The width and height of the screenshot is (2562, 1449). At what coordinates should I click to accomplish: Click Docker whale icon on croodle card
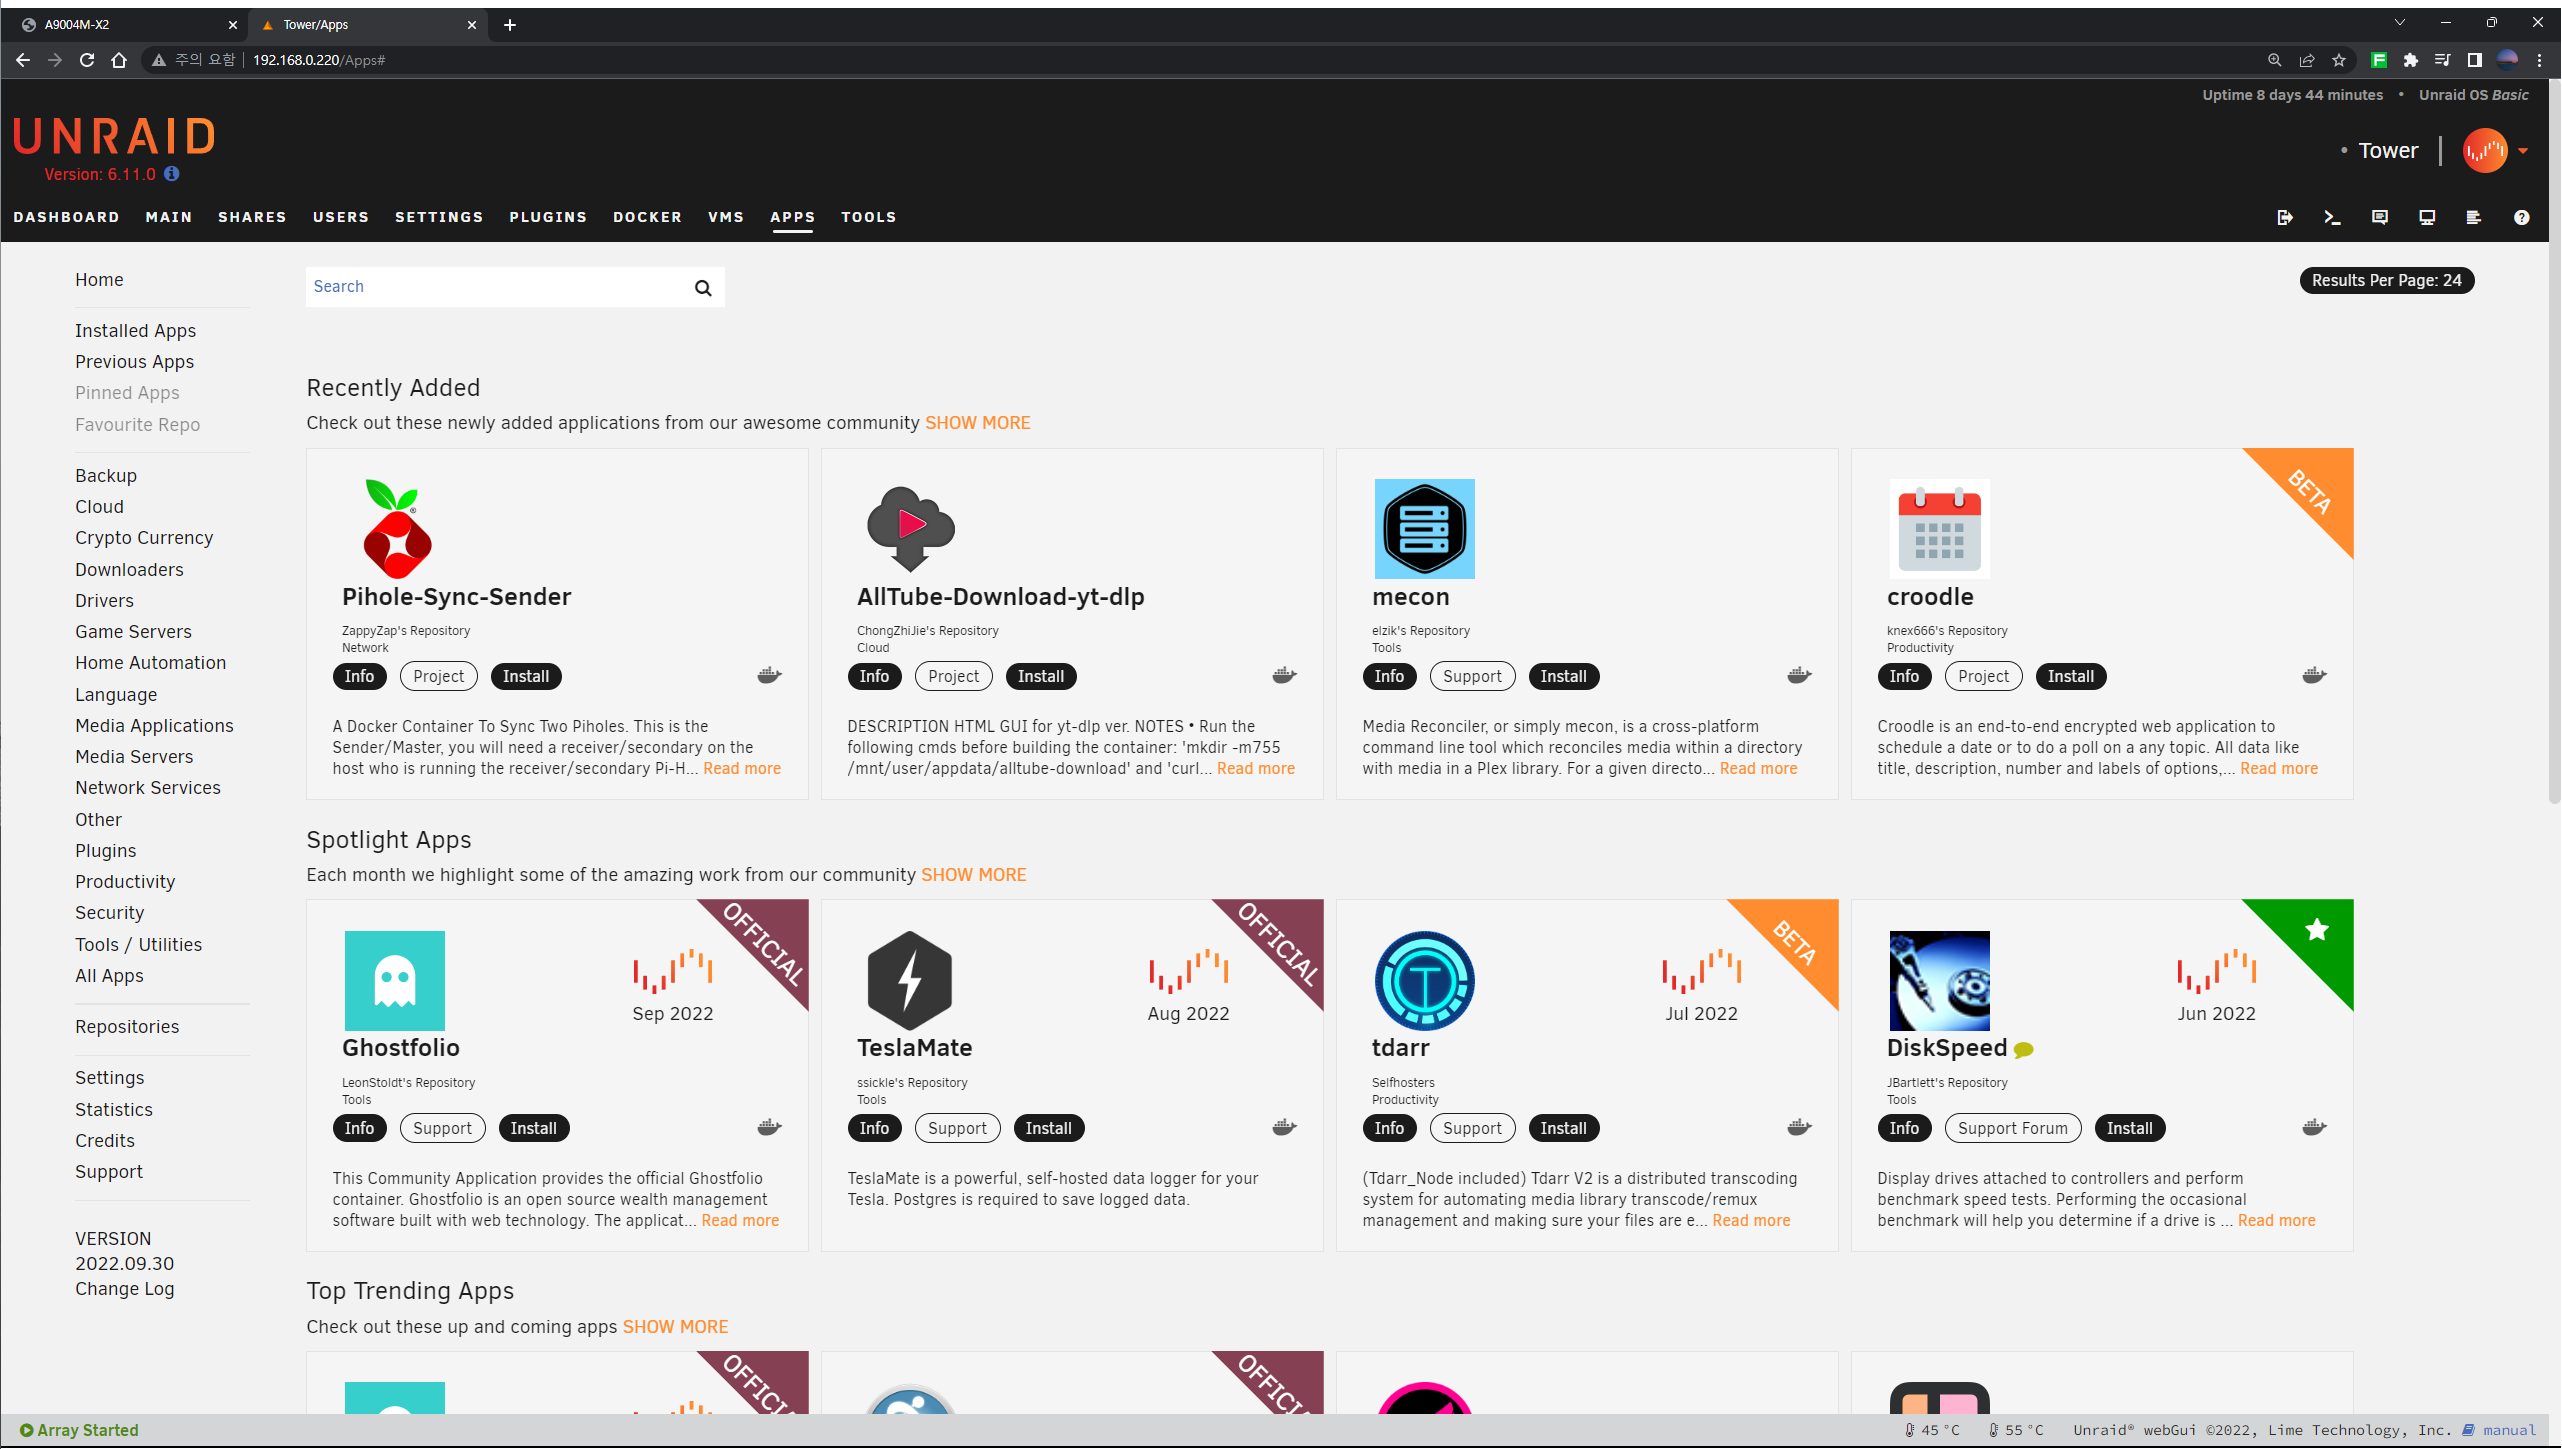(x=2314, y=676)
